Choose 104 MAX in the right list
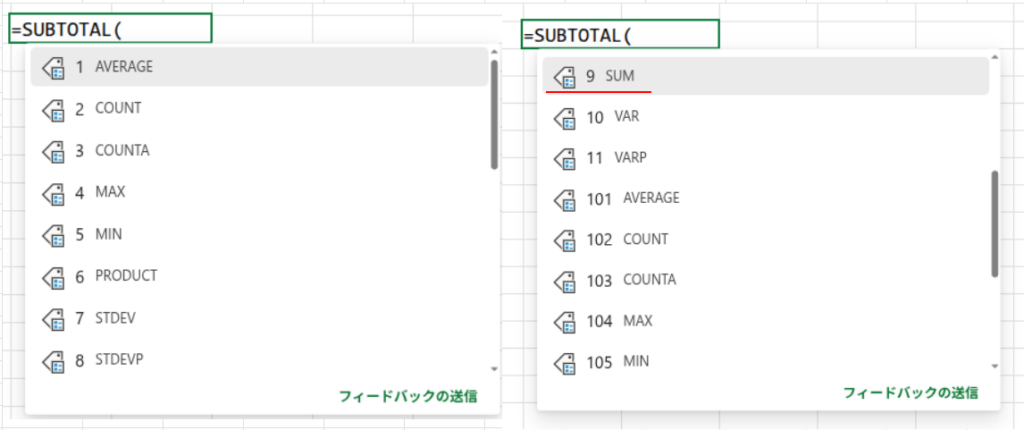Image resolution: width=1024 pixels, height=430 pixels. click(x=624, y=321)
